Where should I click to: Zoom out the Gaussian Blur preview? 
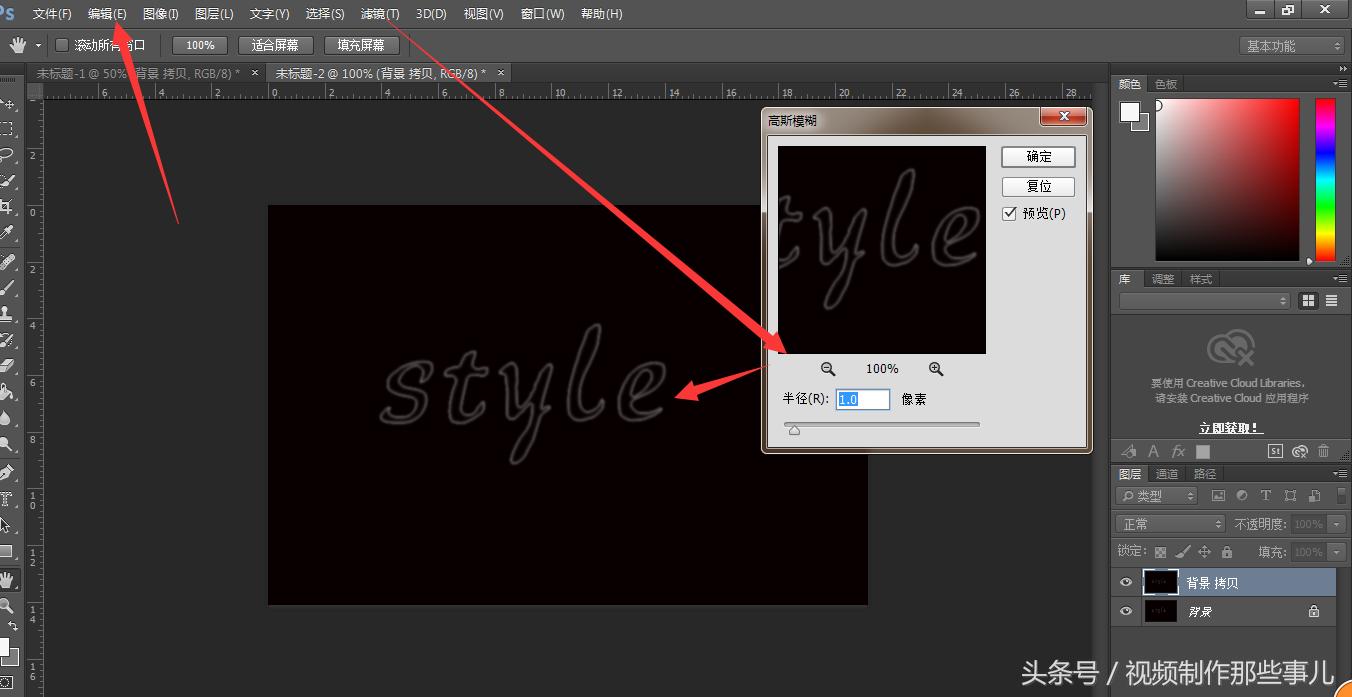click(x=828, y=369)
